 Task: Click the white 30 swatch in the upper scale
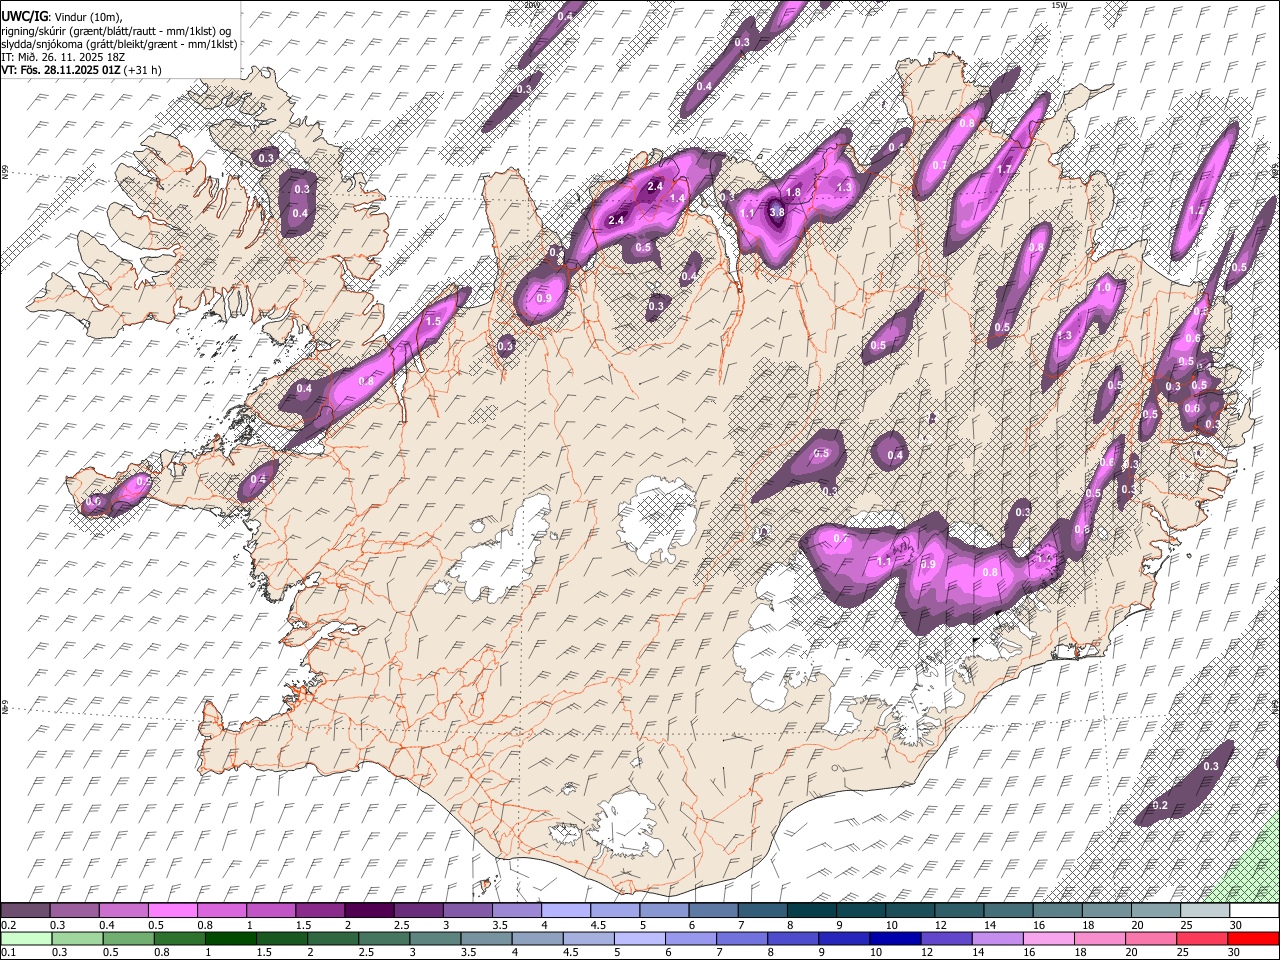1255,910
